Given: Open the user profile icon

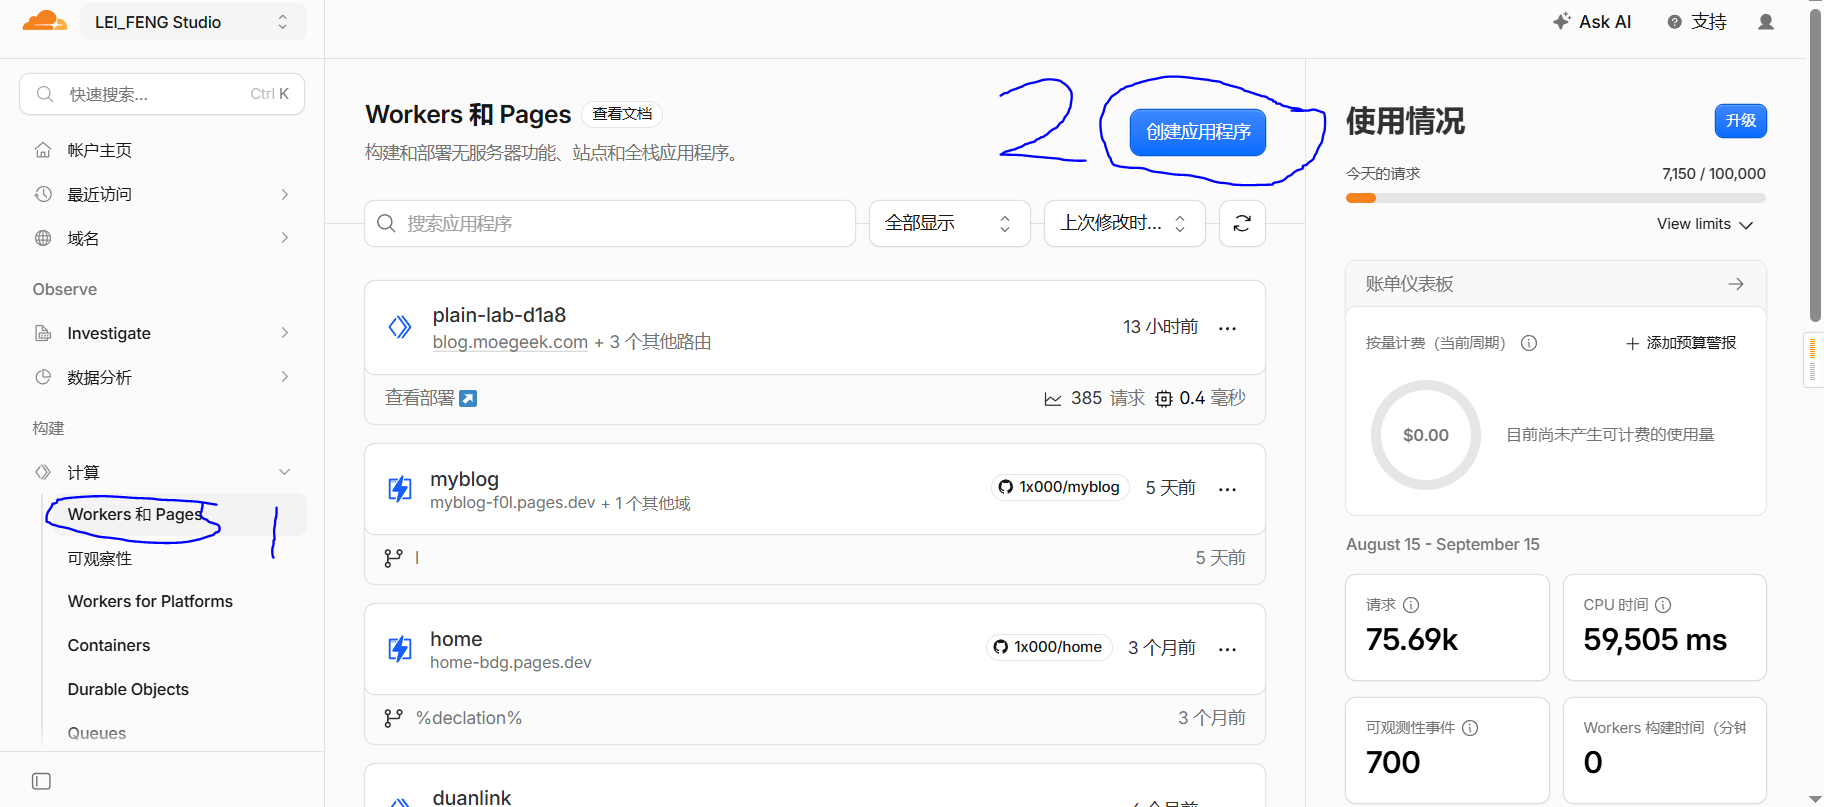Looking at the screenshot, I should [1766, 22].
